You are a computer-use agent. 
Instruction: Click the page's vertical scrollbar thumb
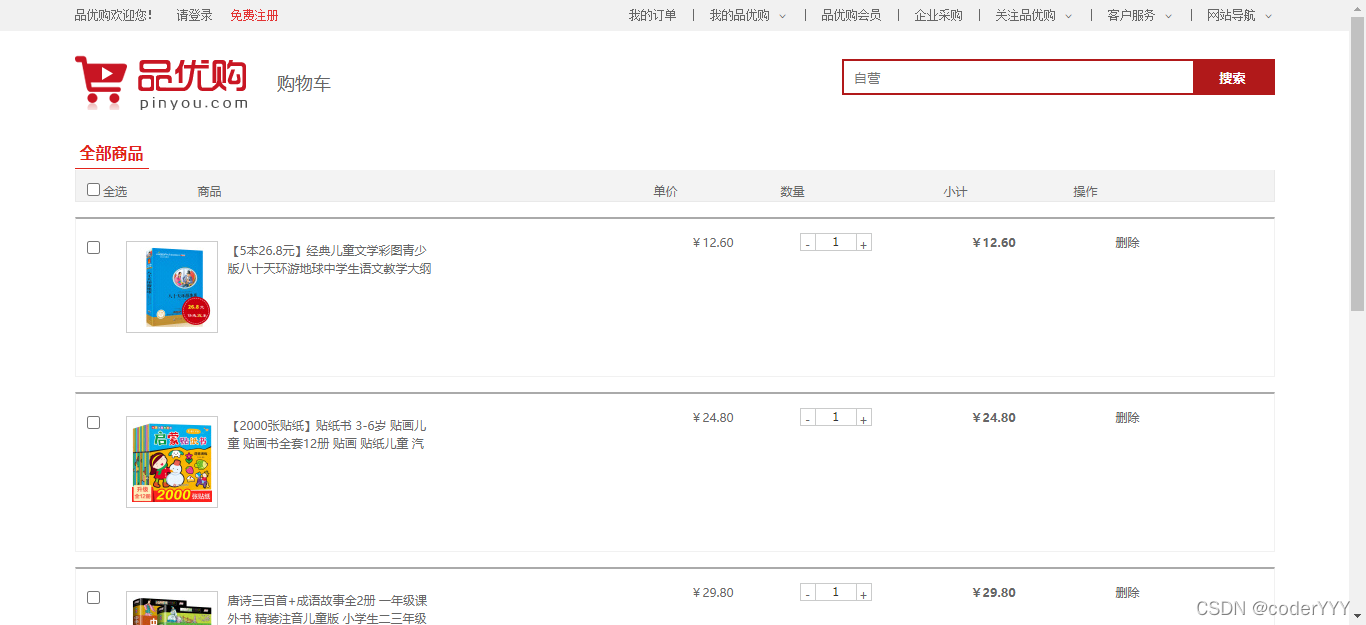(x=1357, y=165)
